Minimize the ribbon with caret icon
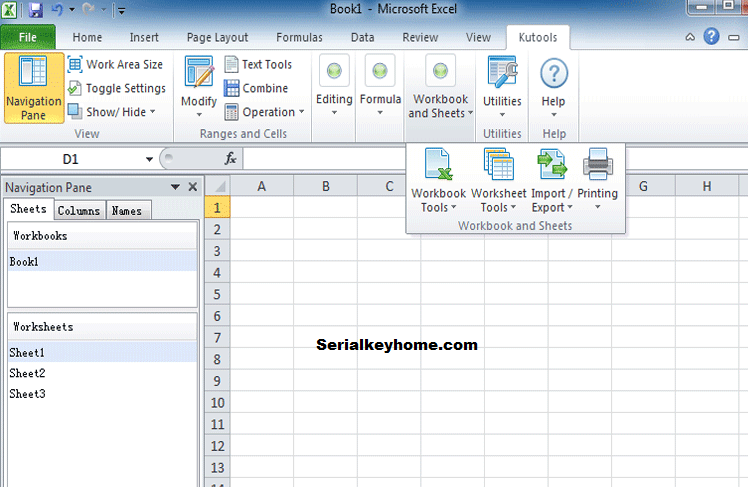 tap(690, 37)
